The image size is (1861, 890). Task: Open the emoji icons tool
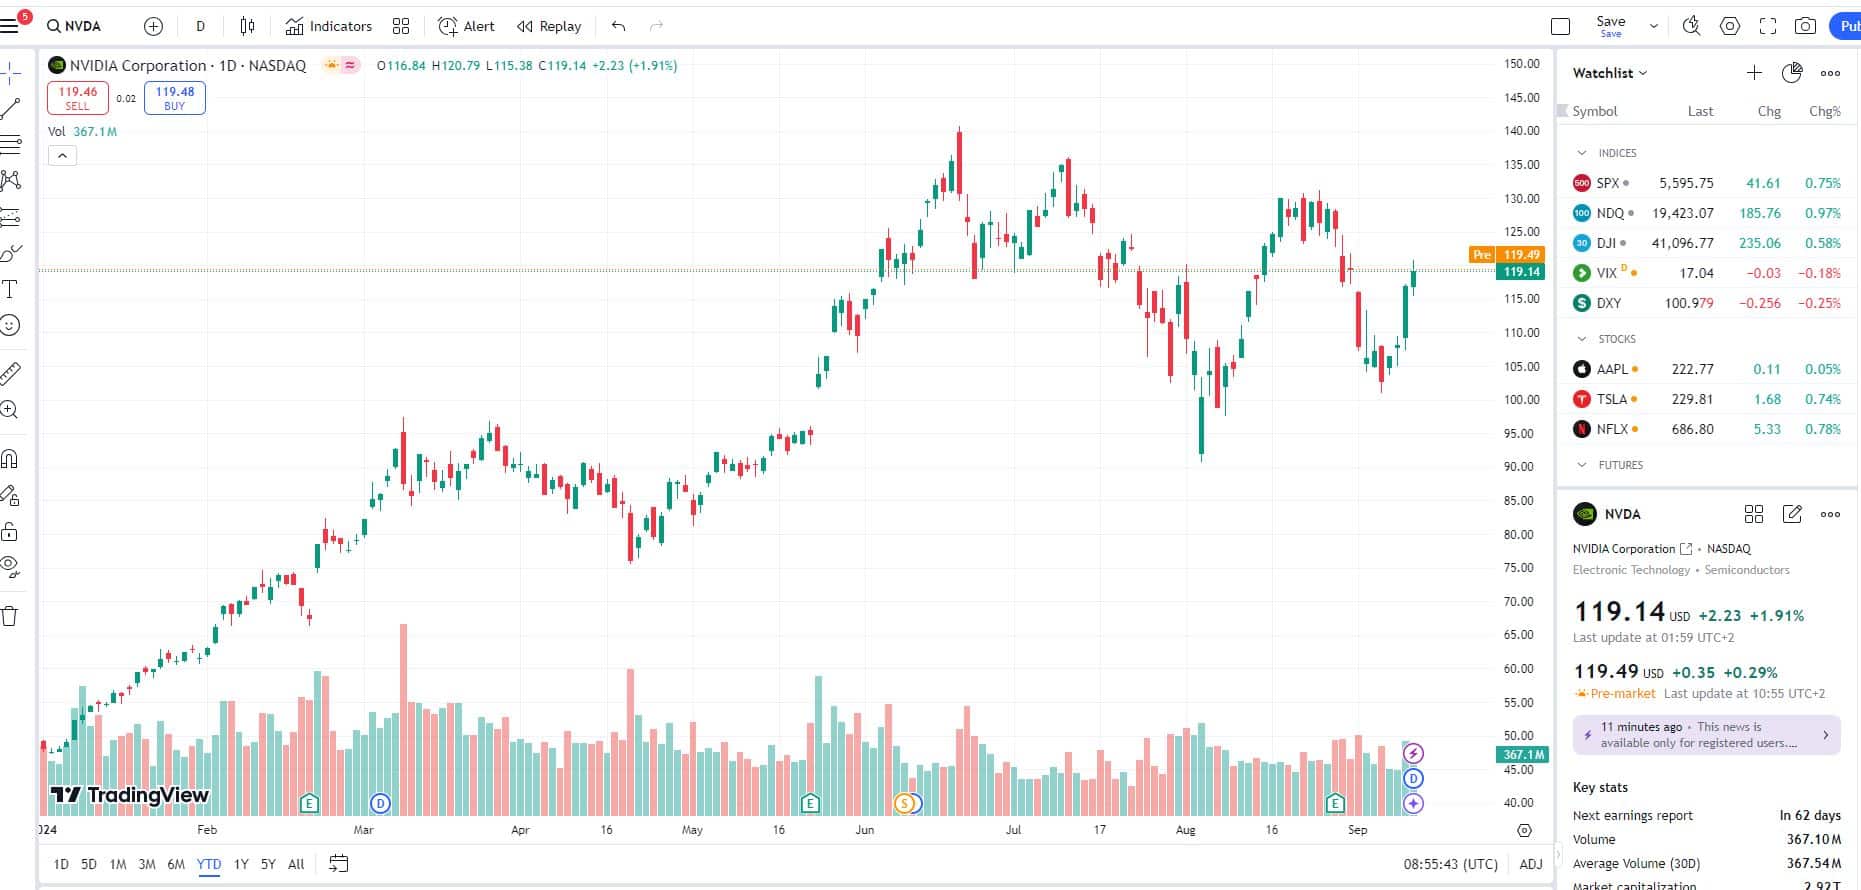(10, 325)
